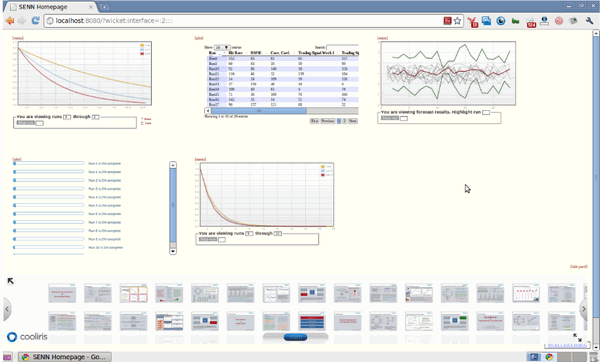Viewport: 600px width, 362px height.
Task: Bookmark page with the star icon
Action: pyautogui.click(x=457, y=21)
